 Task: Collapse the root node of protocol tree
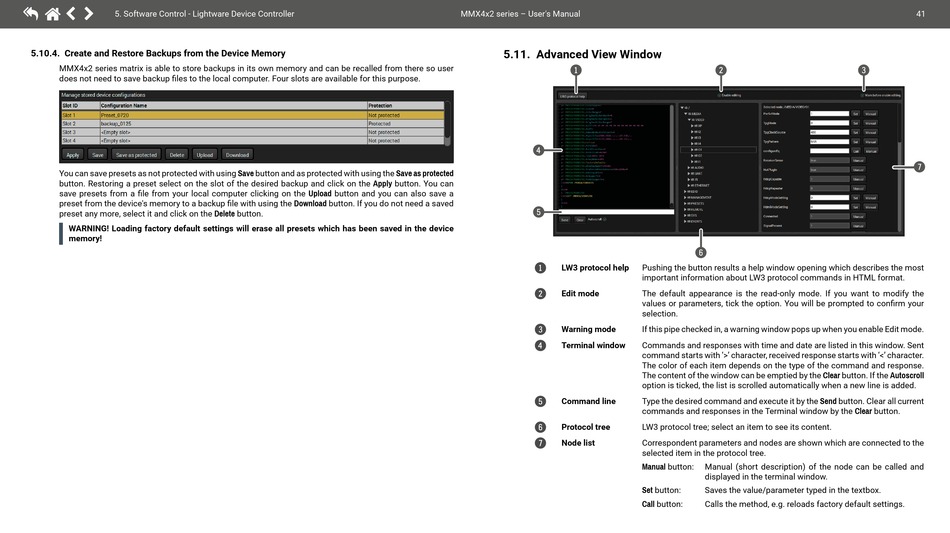coord(682,108)
